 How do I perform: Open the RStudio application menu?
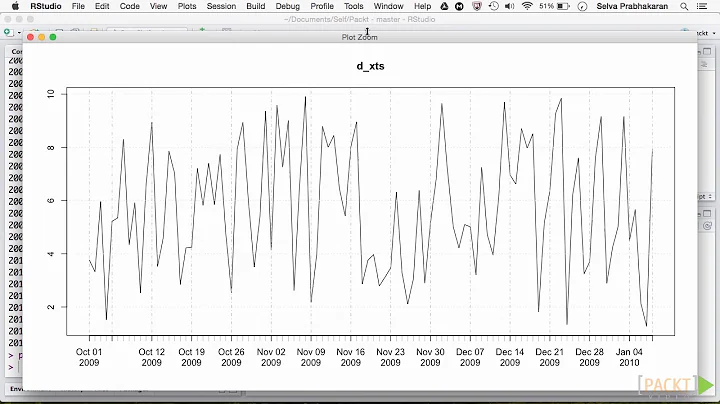coord(45,6)
